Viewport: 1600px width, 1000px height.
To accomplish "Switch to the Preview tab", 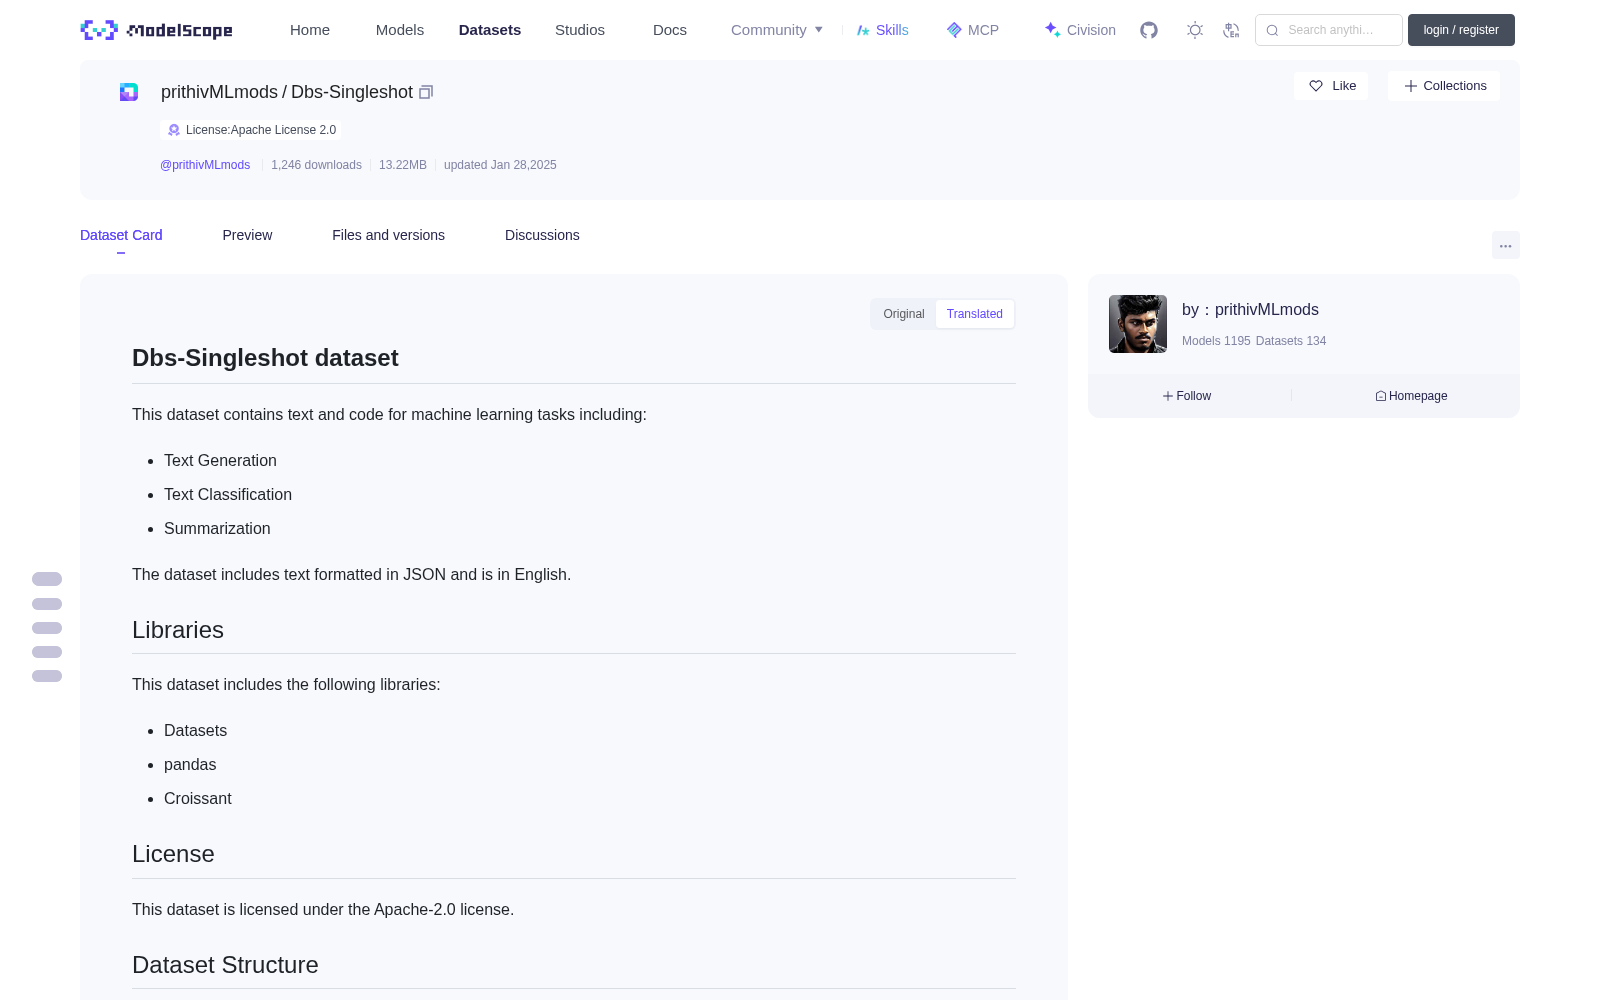I will (x=247, y=235).
